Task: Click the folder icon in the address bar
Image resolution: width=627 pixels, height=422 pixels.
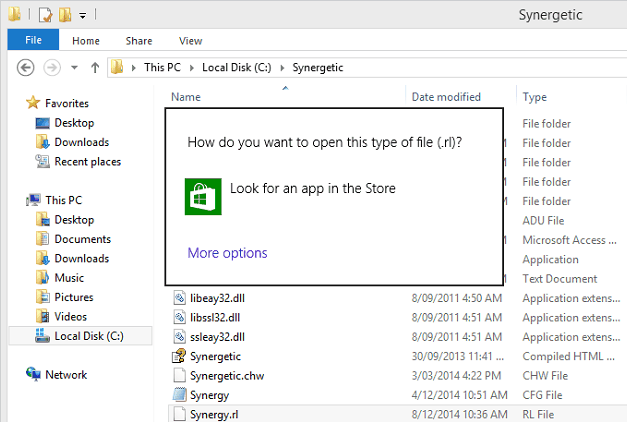Action: tap(117, 67)
